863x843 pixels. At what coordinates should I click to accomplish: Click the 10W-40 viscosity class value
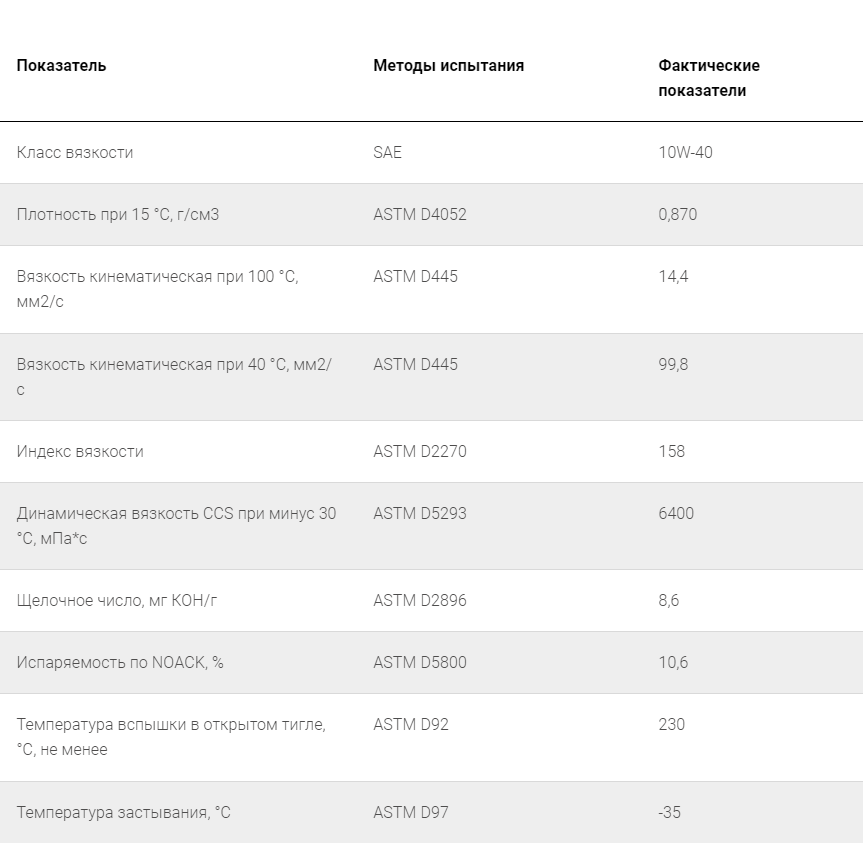(x=685, y=153)
